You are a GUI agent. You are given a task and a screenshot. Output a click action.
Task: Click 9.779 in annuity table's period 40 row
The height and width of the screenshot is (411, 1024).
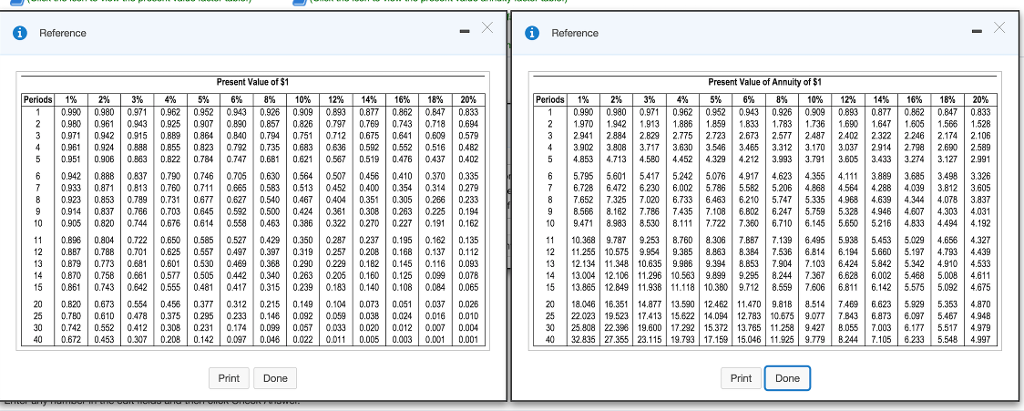point(815,340)
